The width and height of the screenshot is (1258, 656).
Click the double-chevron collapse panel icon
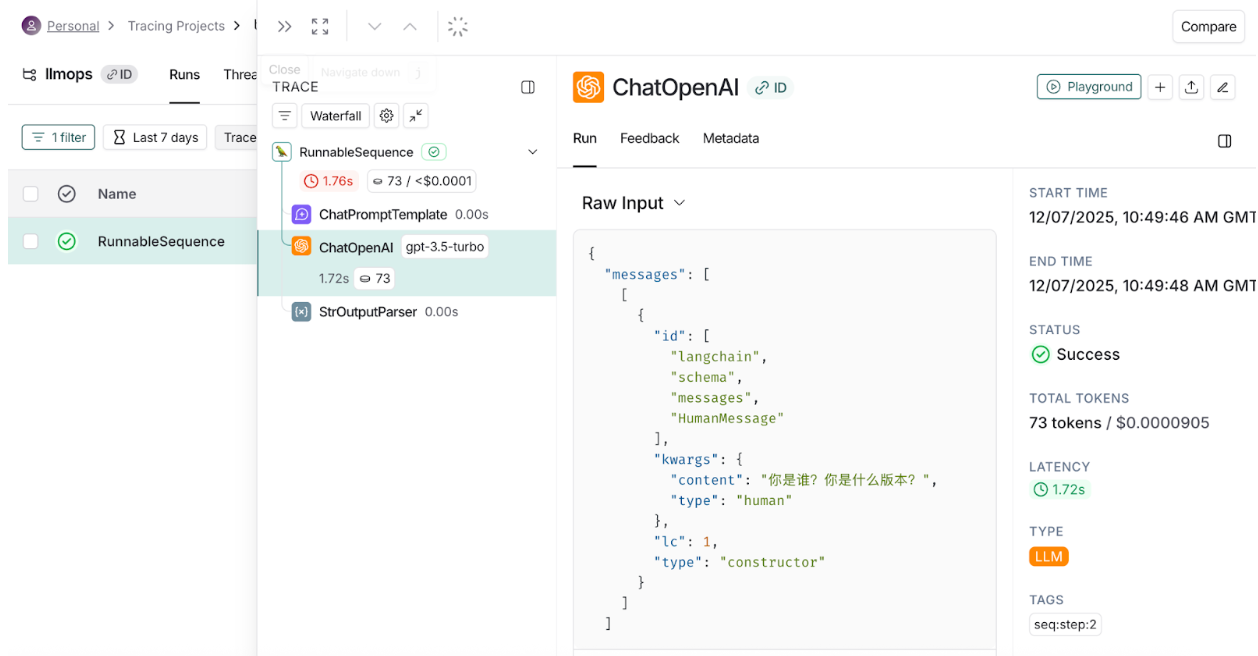pos(285,27)
